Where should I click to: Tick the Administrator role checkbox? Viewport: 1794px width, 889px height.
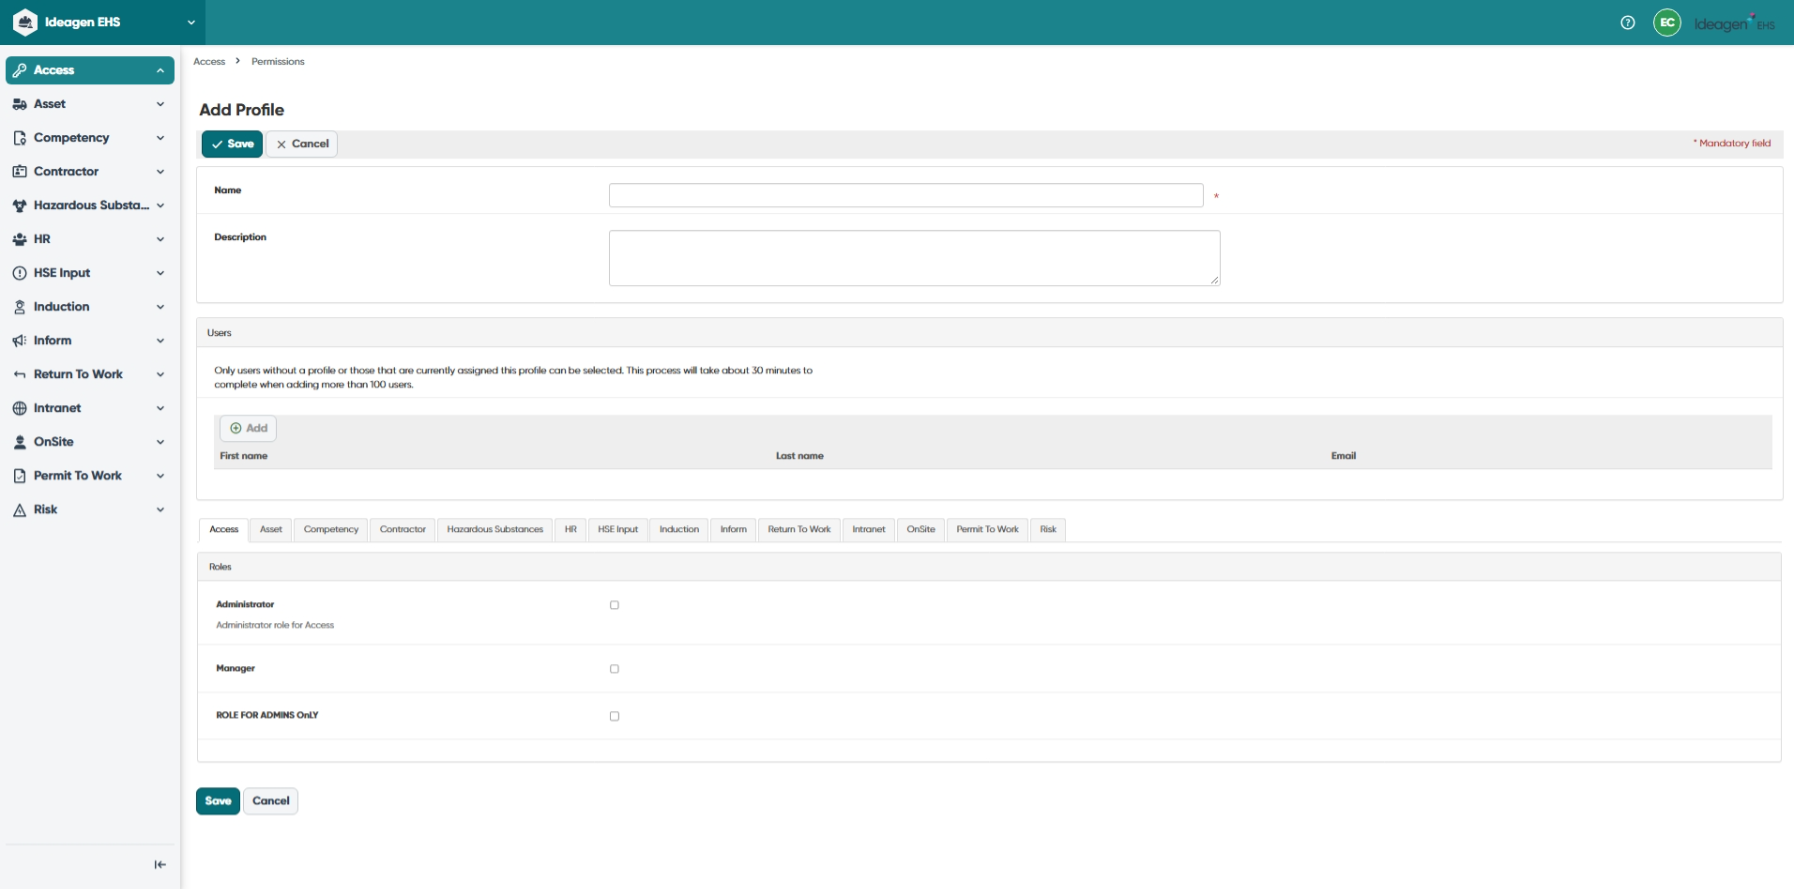(x=614, y=605)
